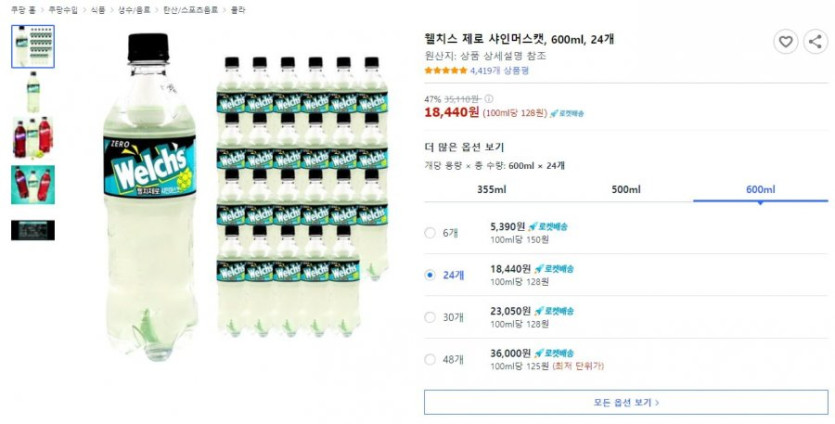835x424 pixels.
Task: Select the 6개 quantity option
Action: coord(430,233)
